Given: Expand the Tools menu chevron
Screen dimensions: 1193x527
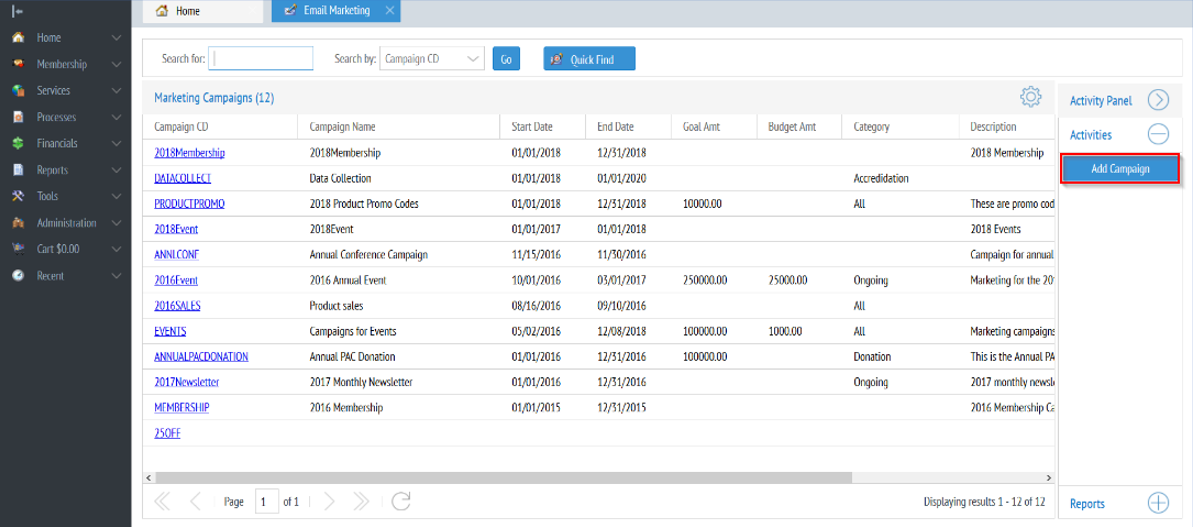Looking at the screenshot, I should (x=116, y=196).
